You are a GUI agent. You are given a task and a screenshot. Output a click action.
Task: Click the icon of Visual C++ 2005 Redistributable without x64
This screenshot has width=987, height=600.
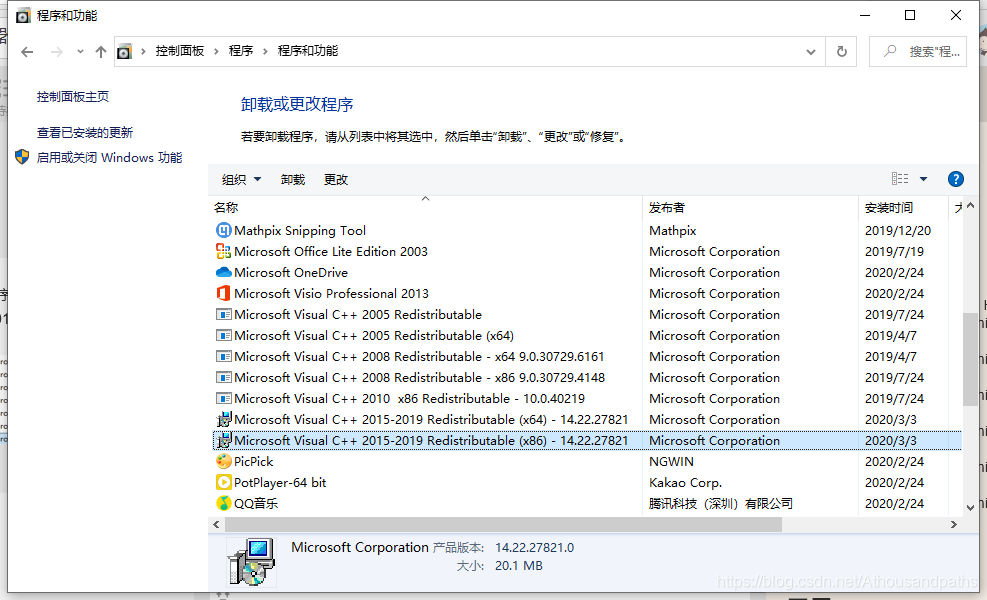click(x=223, y=314)
